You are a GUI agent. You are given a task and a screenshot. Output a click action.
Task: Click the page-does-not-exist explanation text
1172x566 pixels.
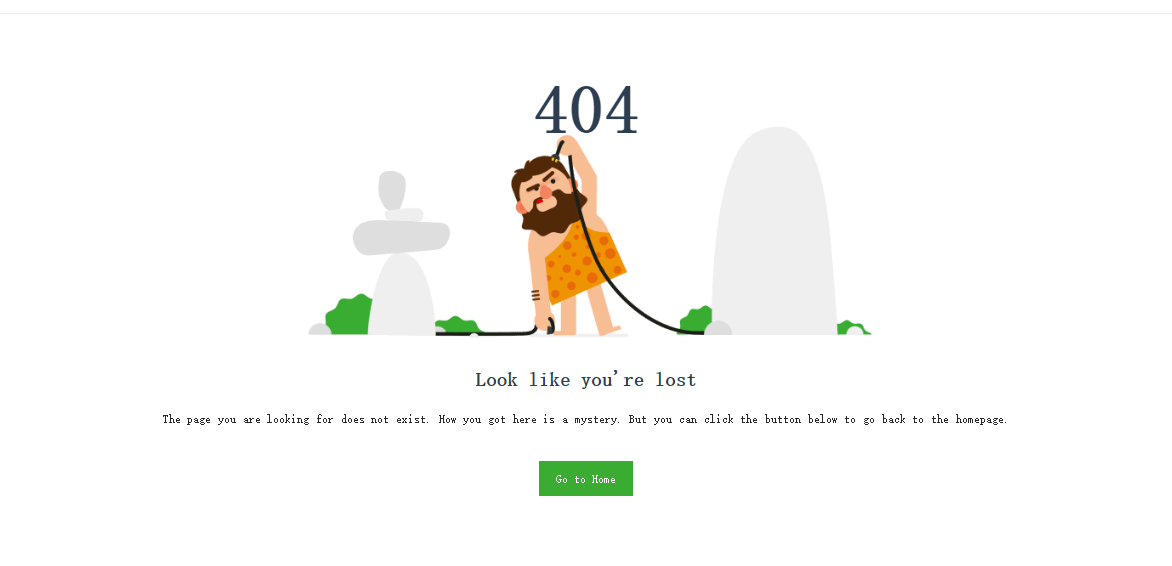coord(585,419)
